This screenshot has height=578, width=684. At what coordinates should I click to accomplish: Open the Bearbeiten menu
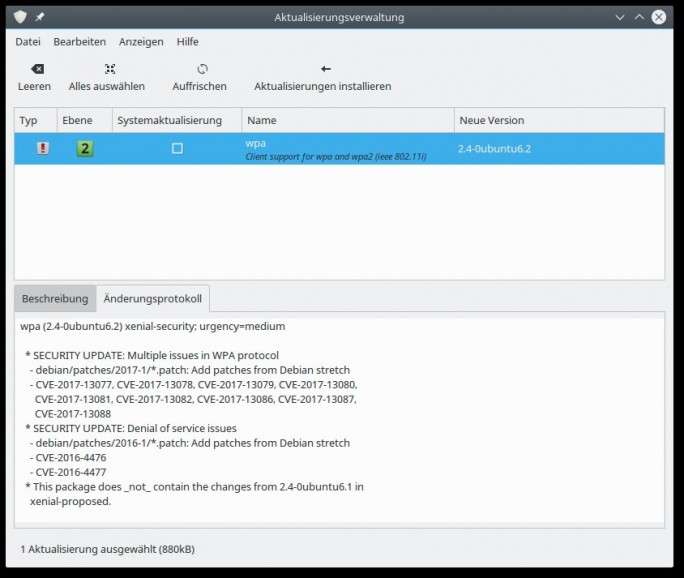tap(80, 42)
